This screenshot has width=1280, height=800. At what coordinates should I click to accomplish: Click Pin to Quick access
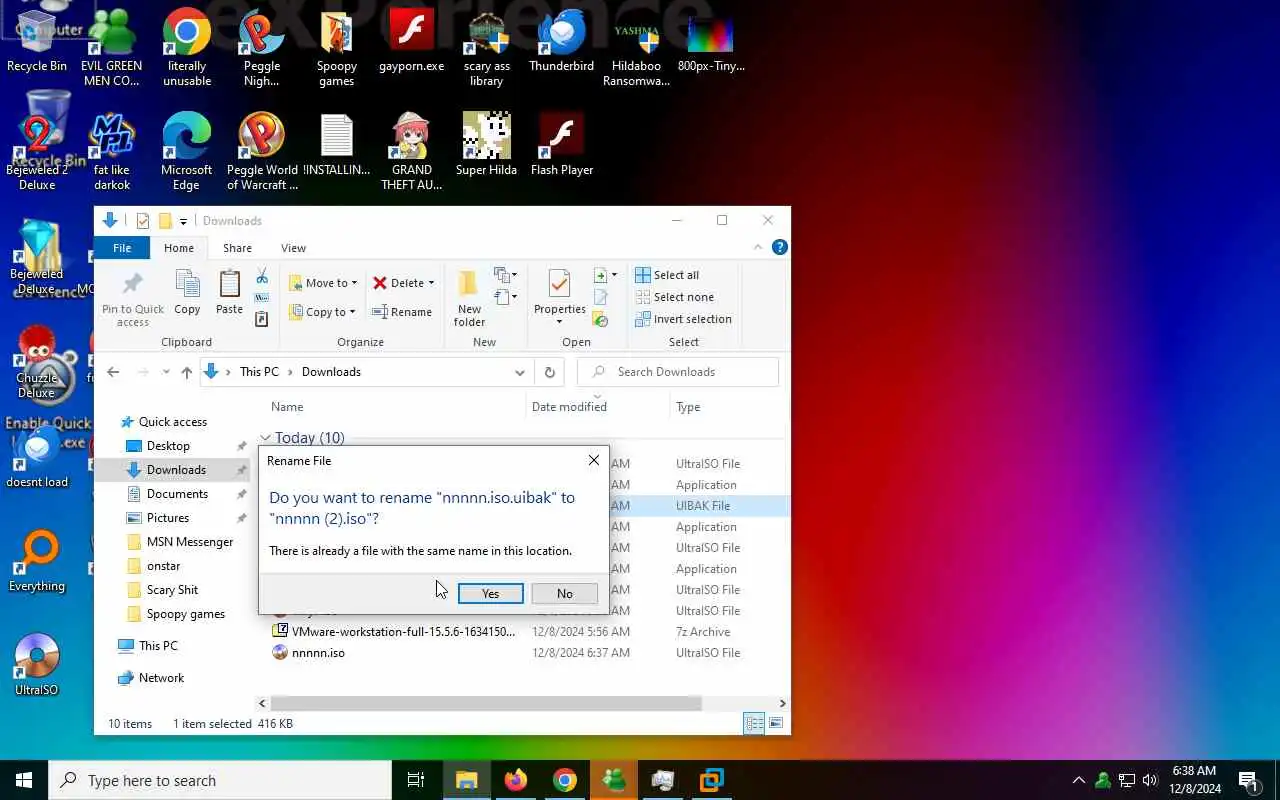(x=133, y=298)
